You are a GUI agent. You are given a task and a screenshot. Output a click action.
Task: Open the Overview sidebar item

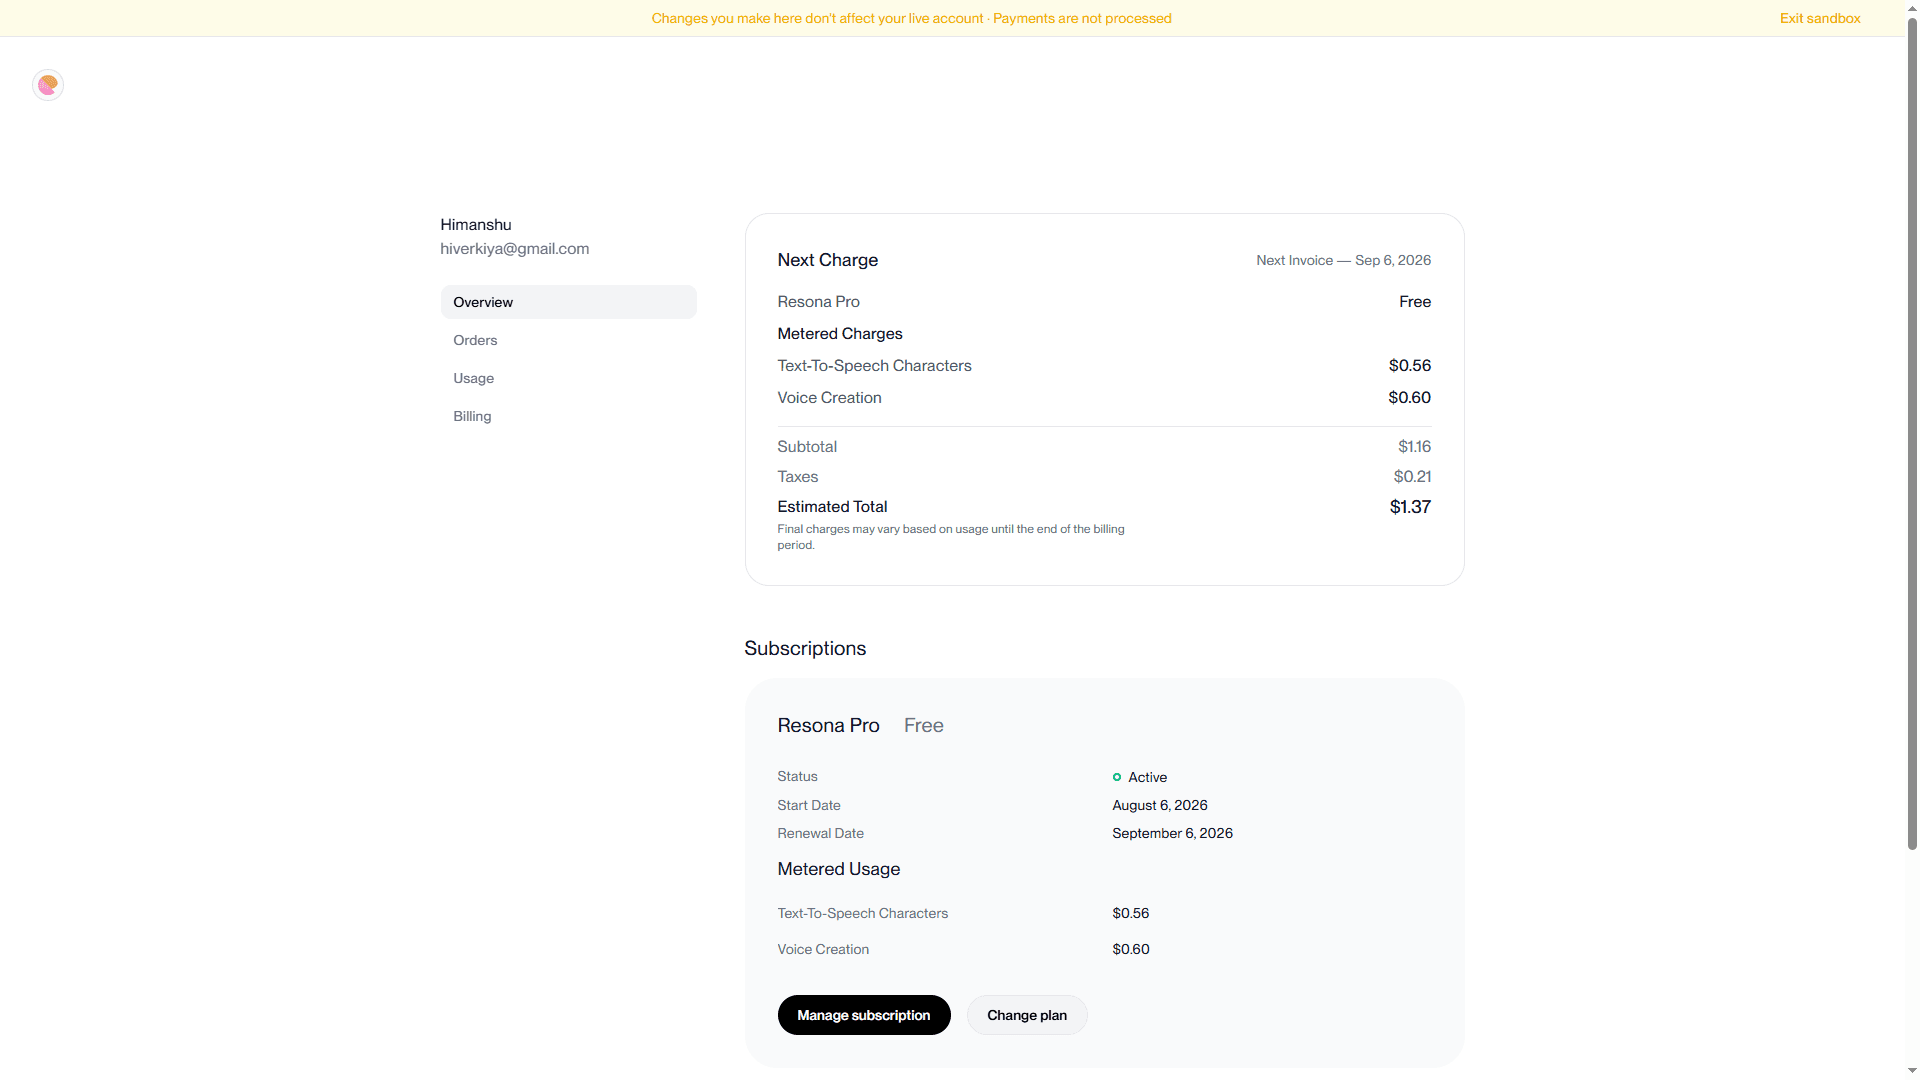click(x=568, y=302)
